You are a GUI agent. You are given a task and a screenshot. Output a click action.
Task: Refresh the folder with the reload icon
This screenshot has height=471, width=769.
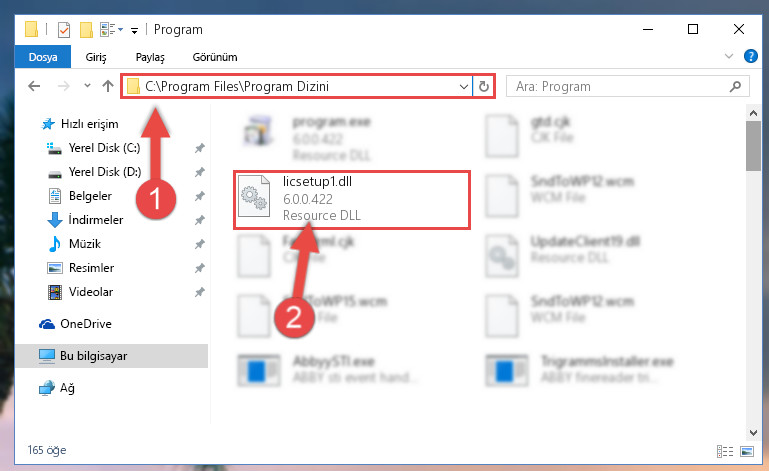click(484, 87)
